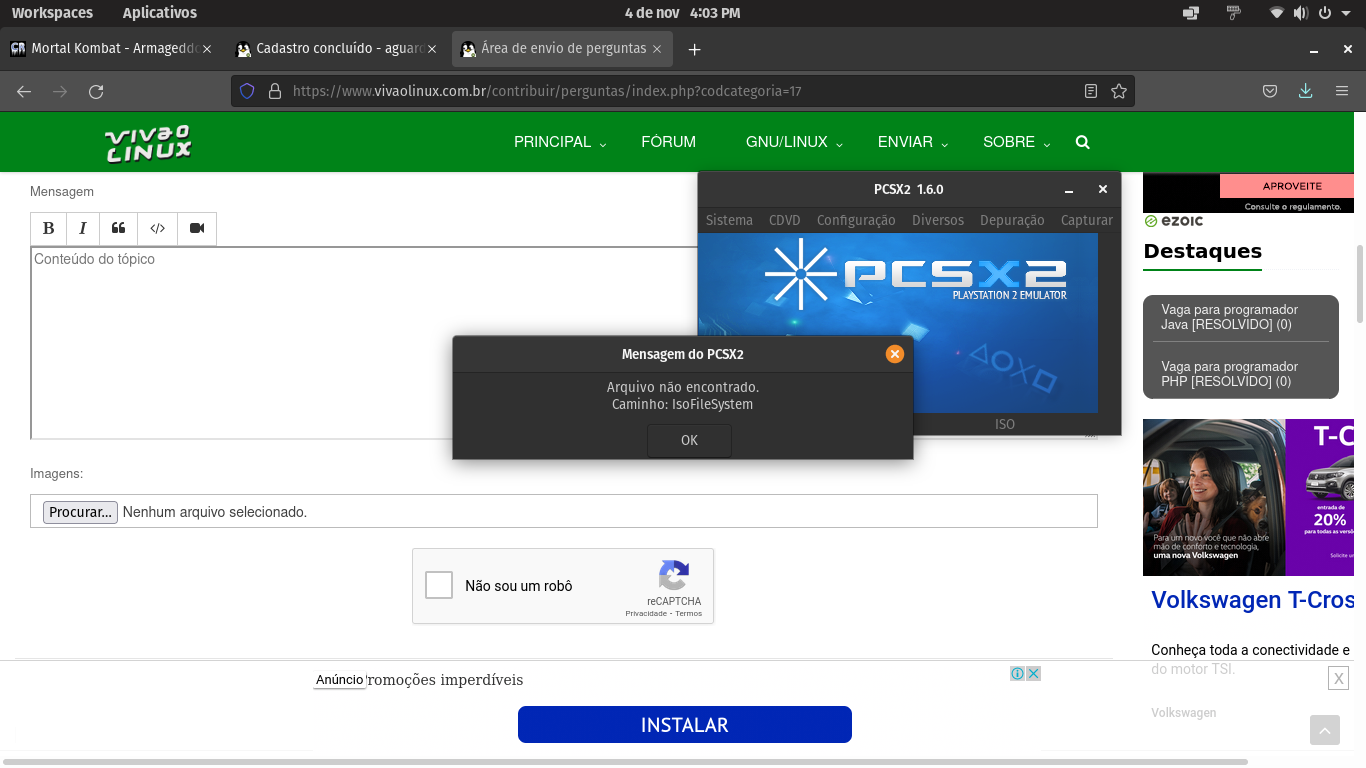
Task: Open the PCSX2 Sistema menu
Action: 729,220
